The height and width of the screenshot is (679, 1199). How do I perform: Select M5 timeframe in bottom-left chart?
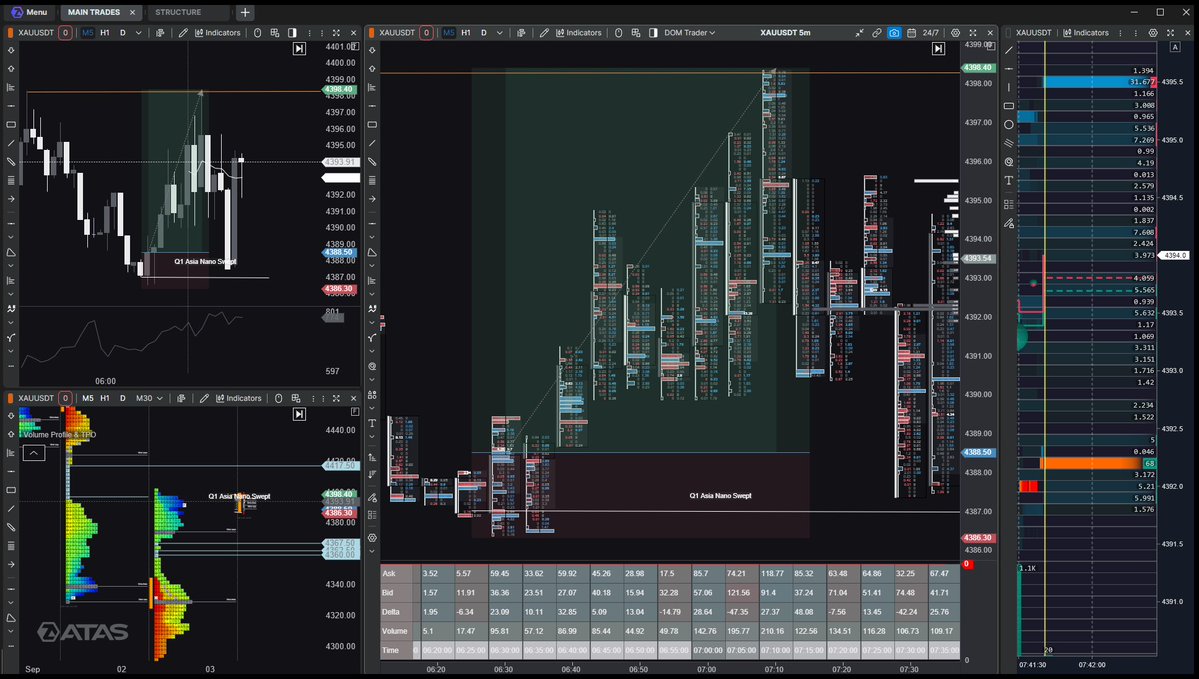tap(88, 398)
